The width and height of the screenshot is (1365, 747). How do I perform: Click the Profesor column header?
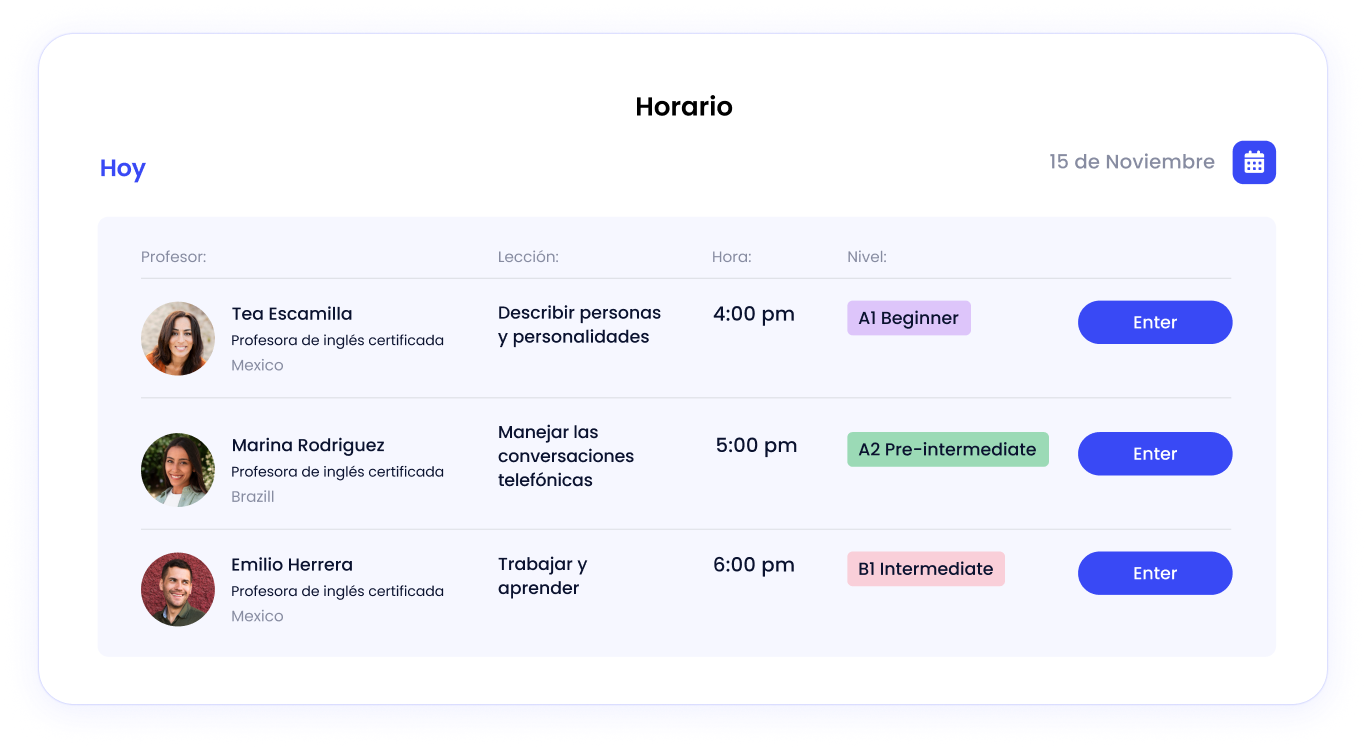coord(174,257)
